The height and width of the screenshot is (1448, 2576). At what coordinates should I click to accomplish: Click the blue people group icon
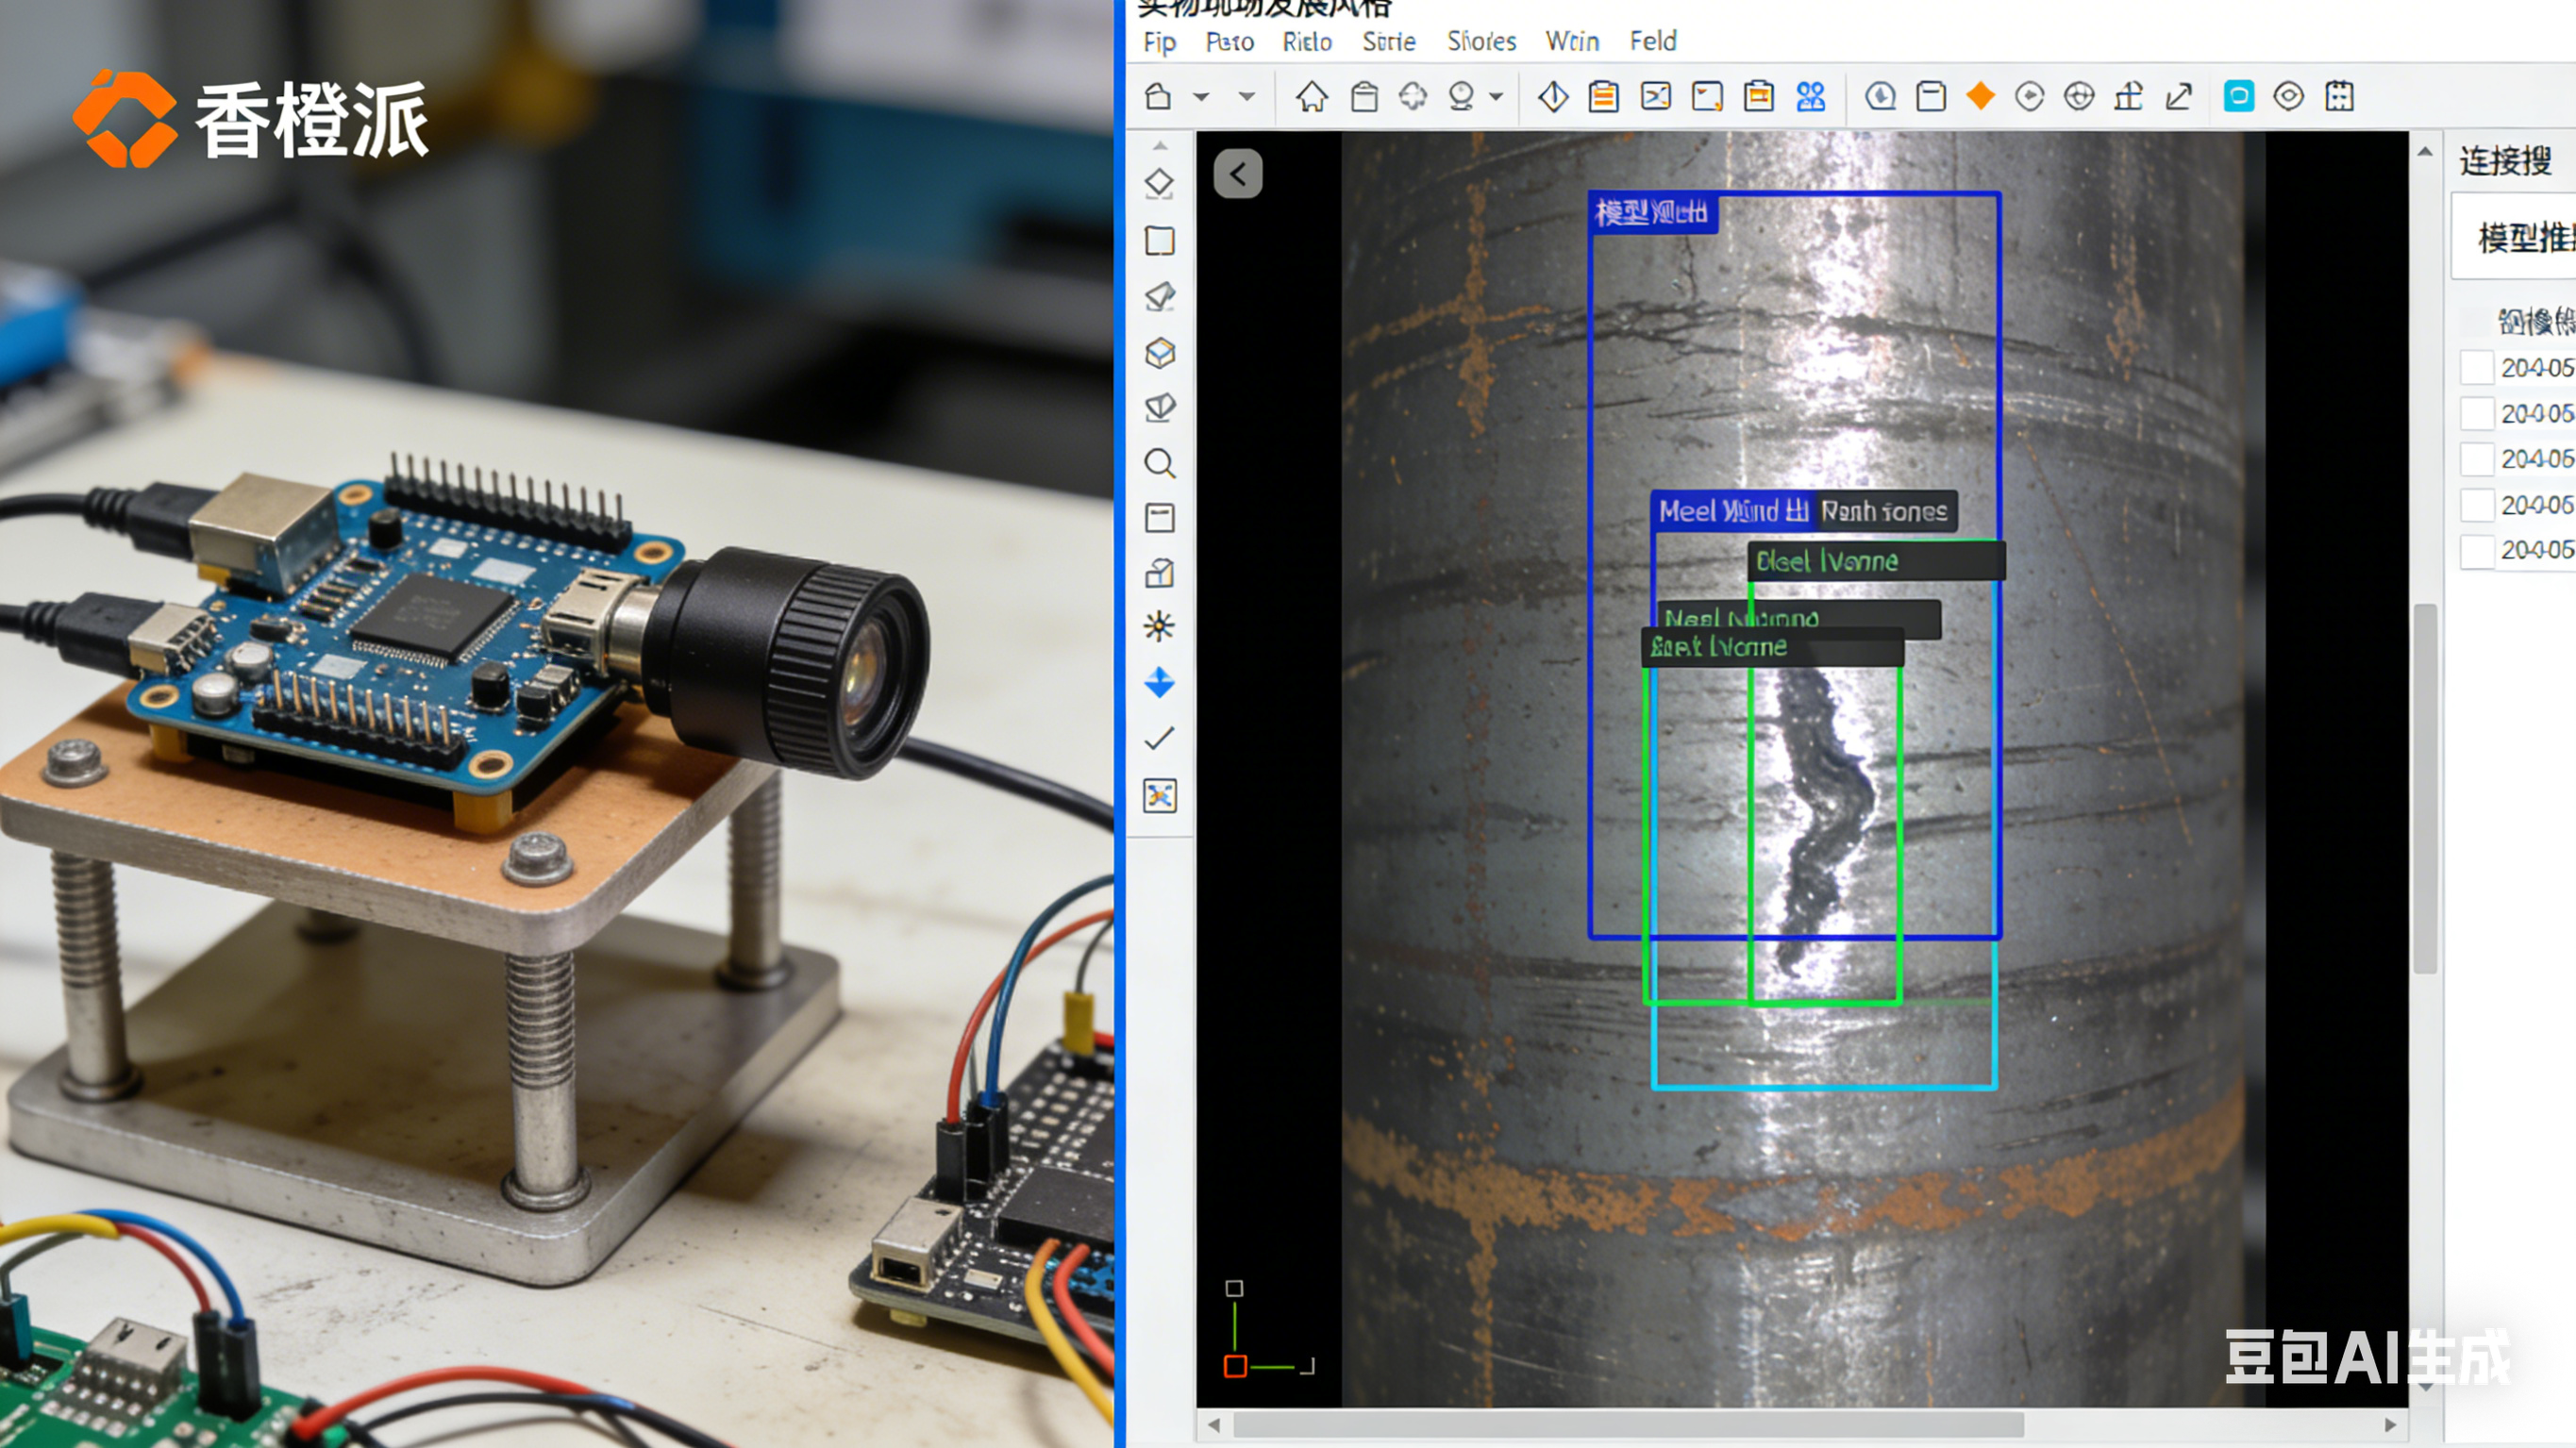[x=1810, y=97]
